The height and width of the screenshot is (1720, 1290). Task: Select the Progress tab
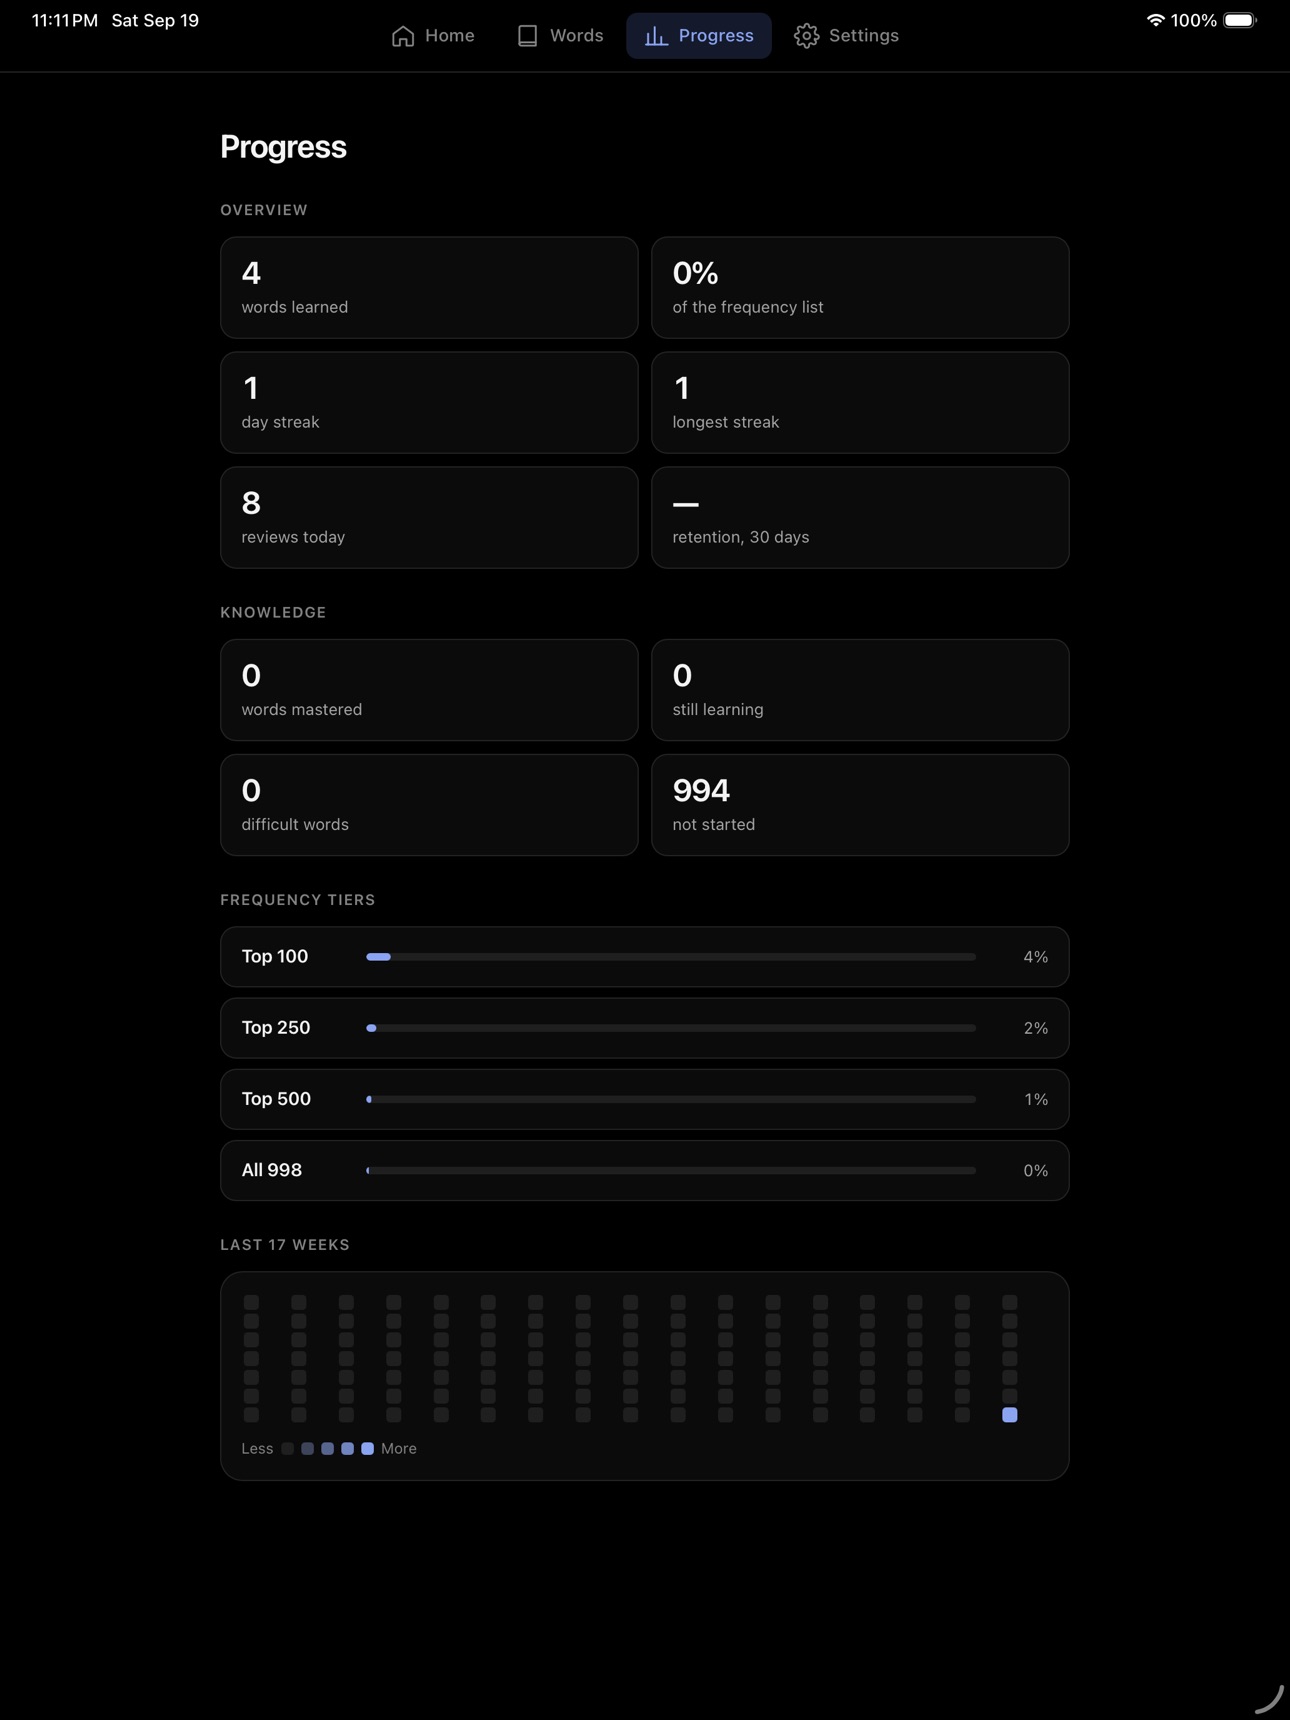tap(699, 36)
